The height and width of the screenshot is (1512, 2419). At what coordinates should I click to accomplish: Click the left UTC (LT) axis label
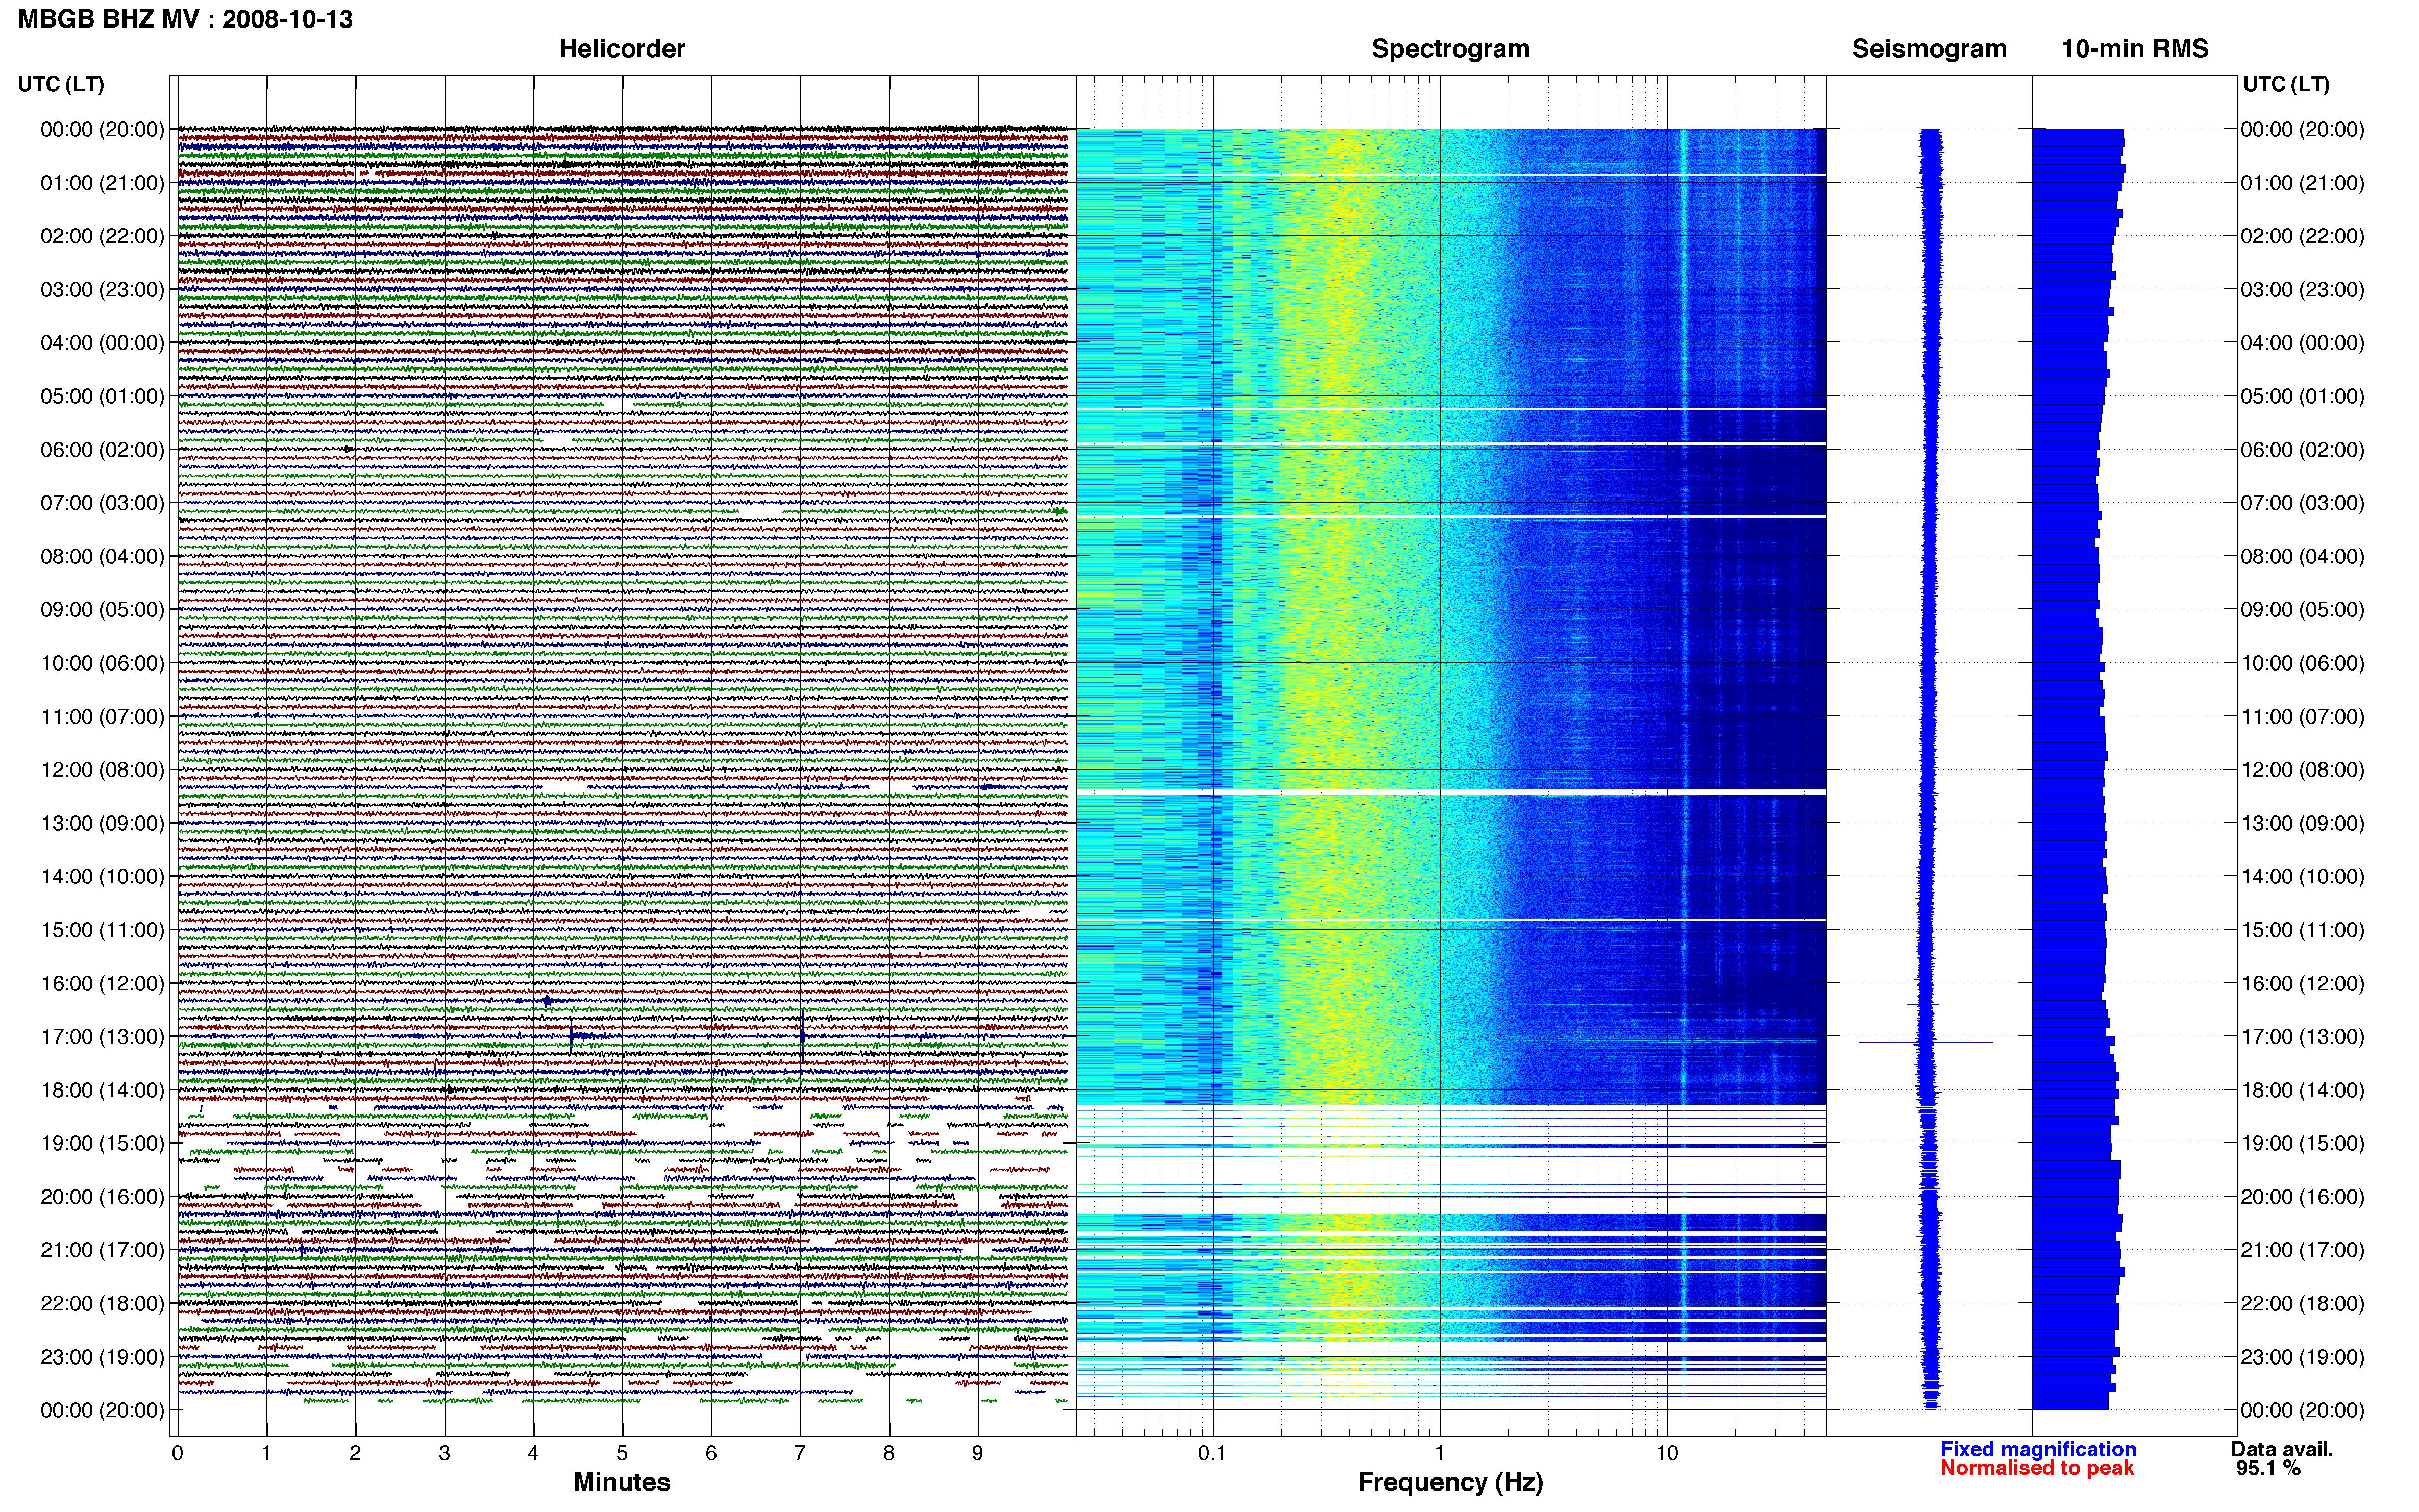[61, 84]
